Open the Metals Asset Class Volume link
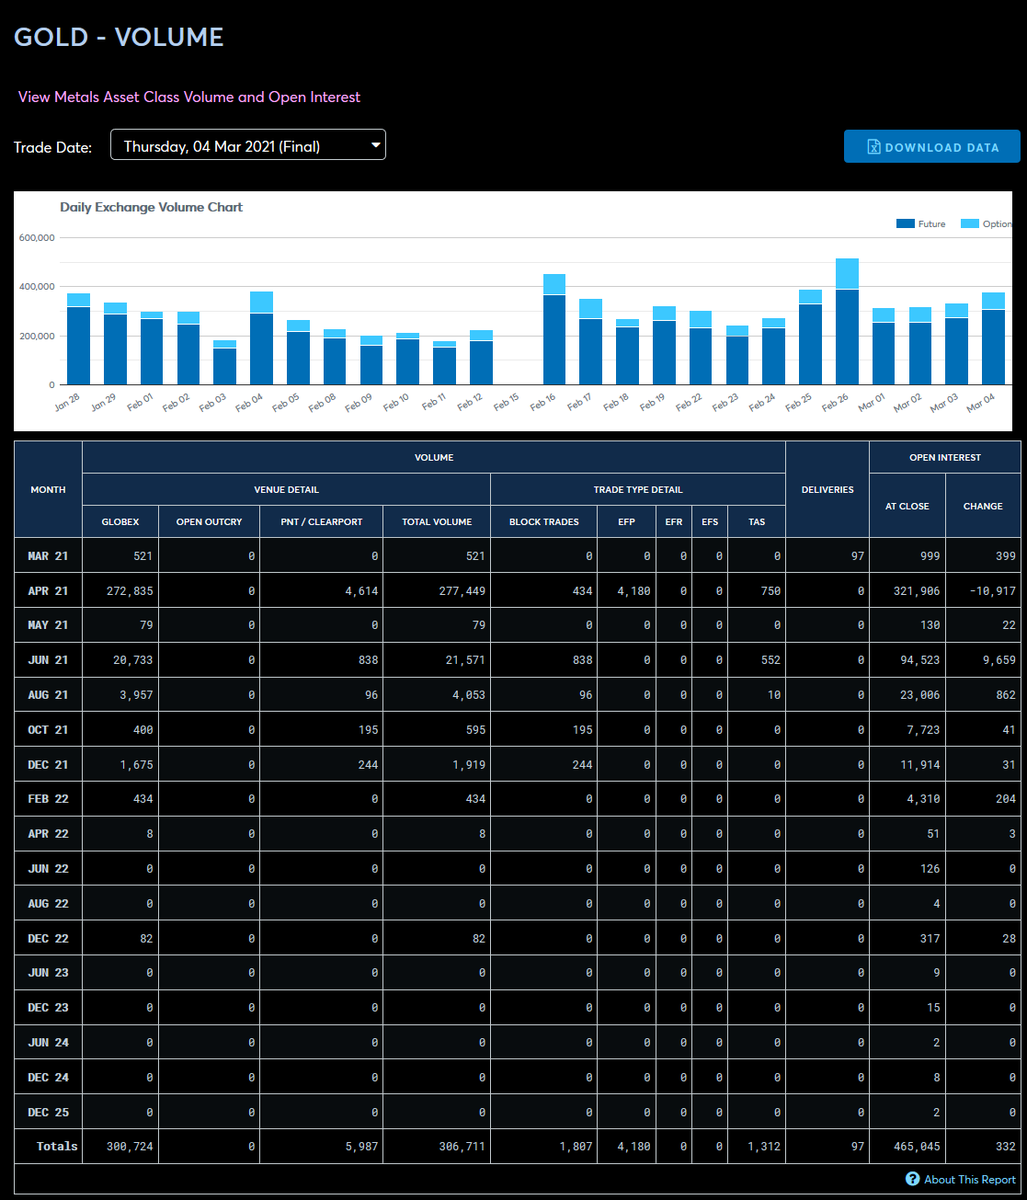Viewport: 1027px width, 1200px height. (x=189, y=97)
